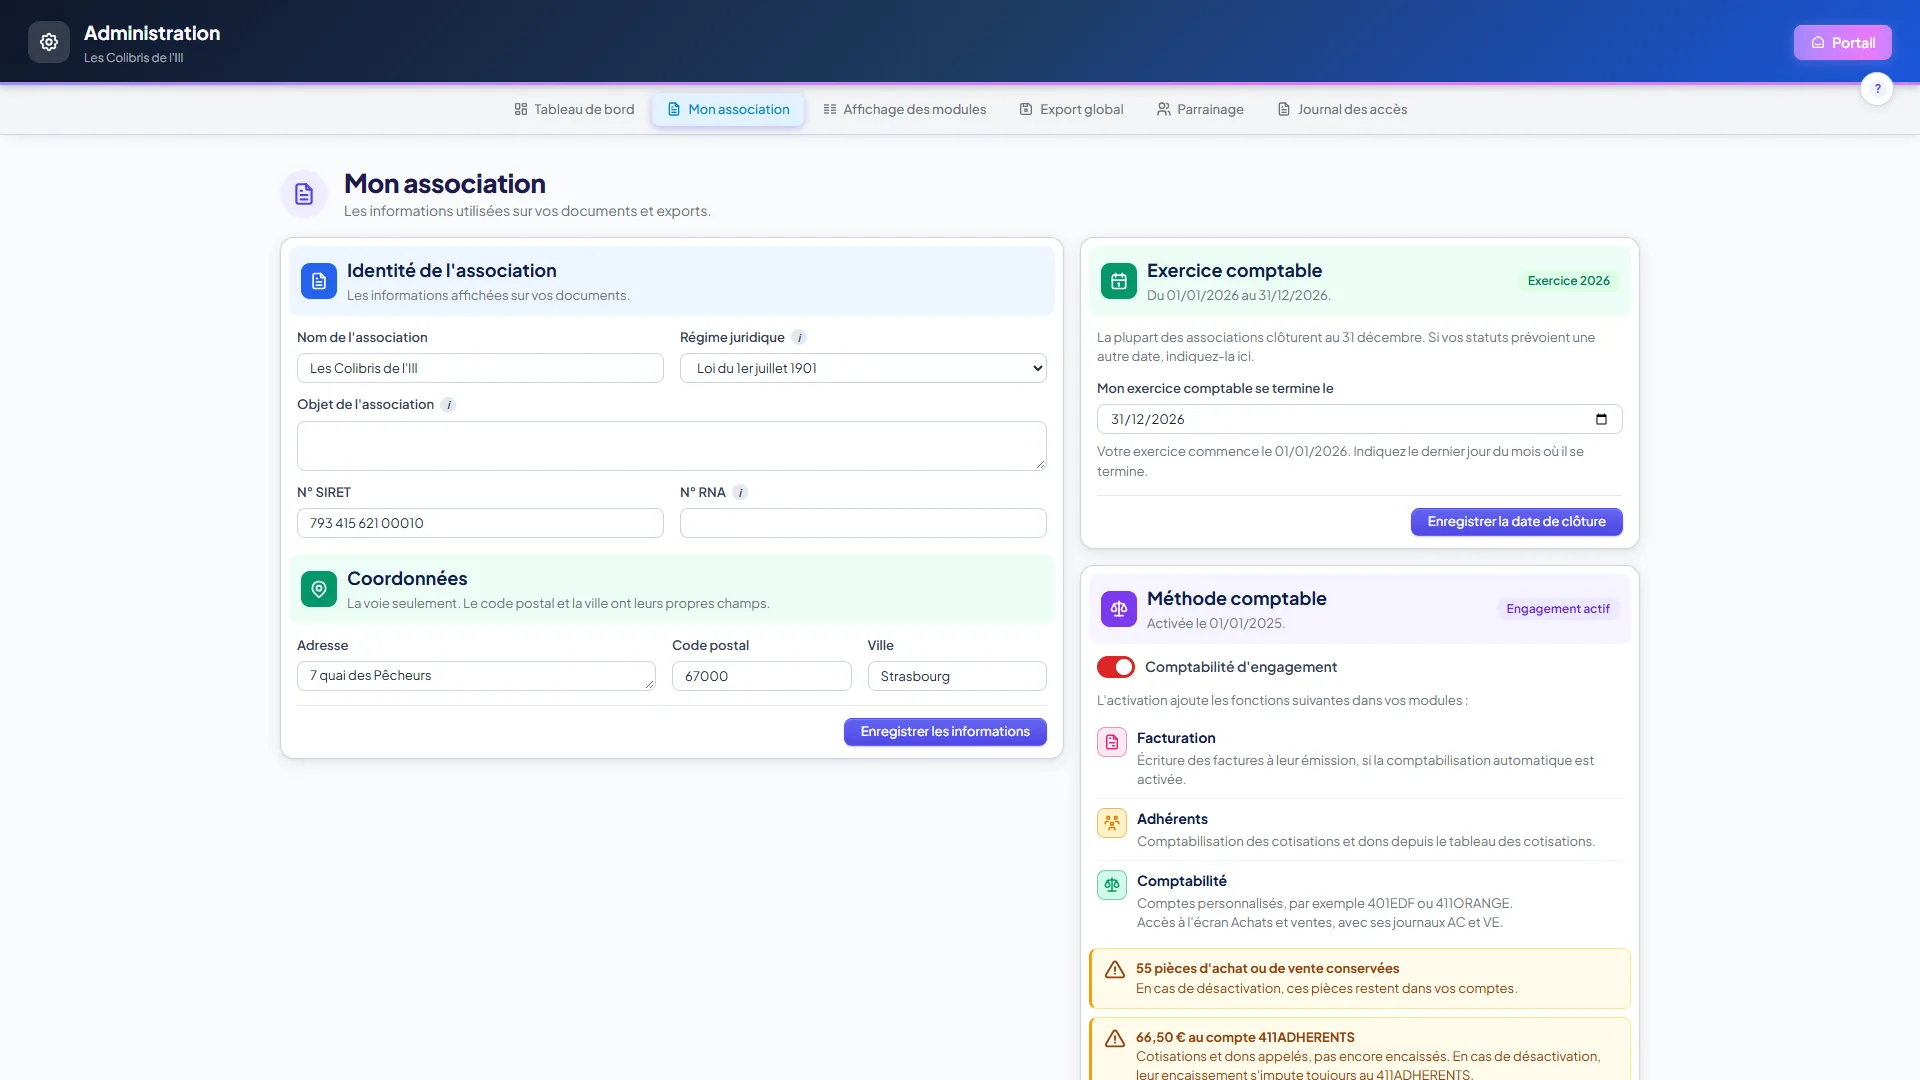Click the info icon next to N° RNA

point(740,493)
